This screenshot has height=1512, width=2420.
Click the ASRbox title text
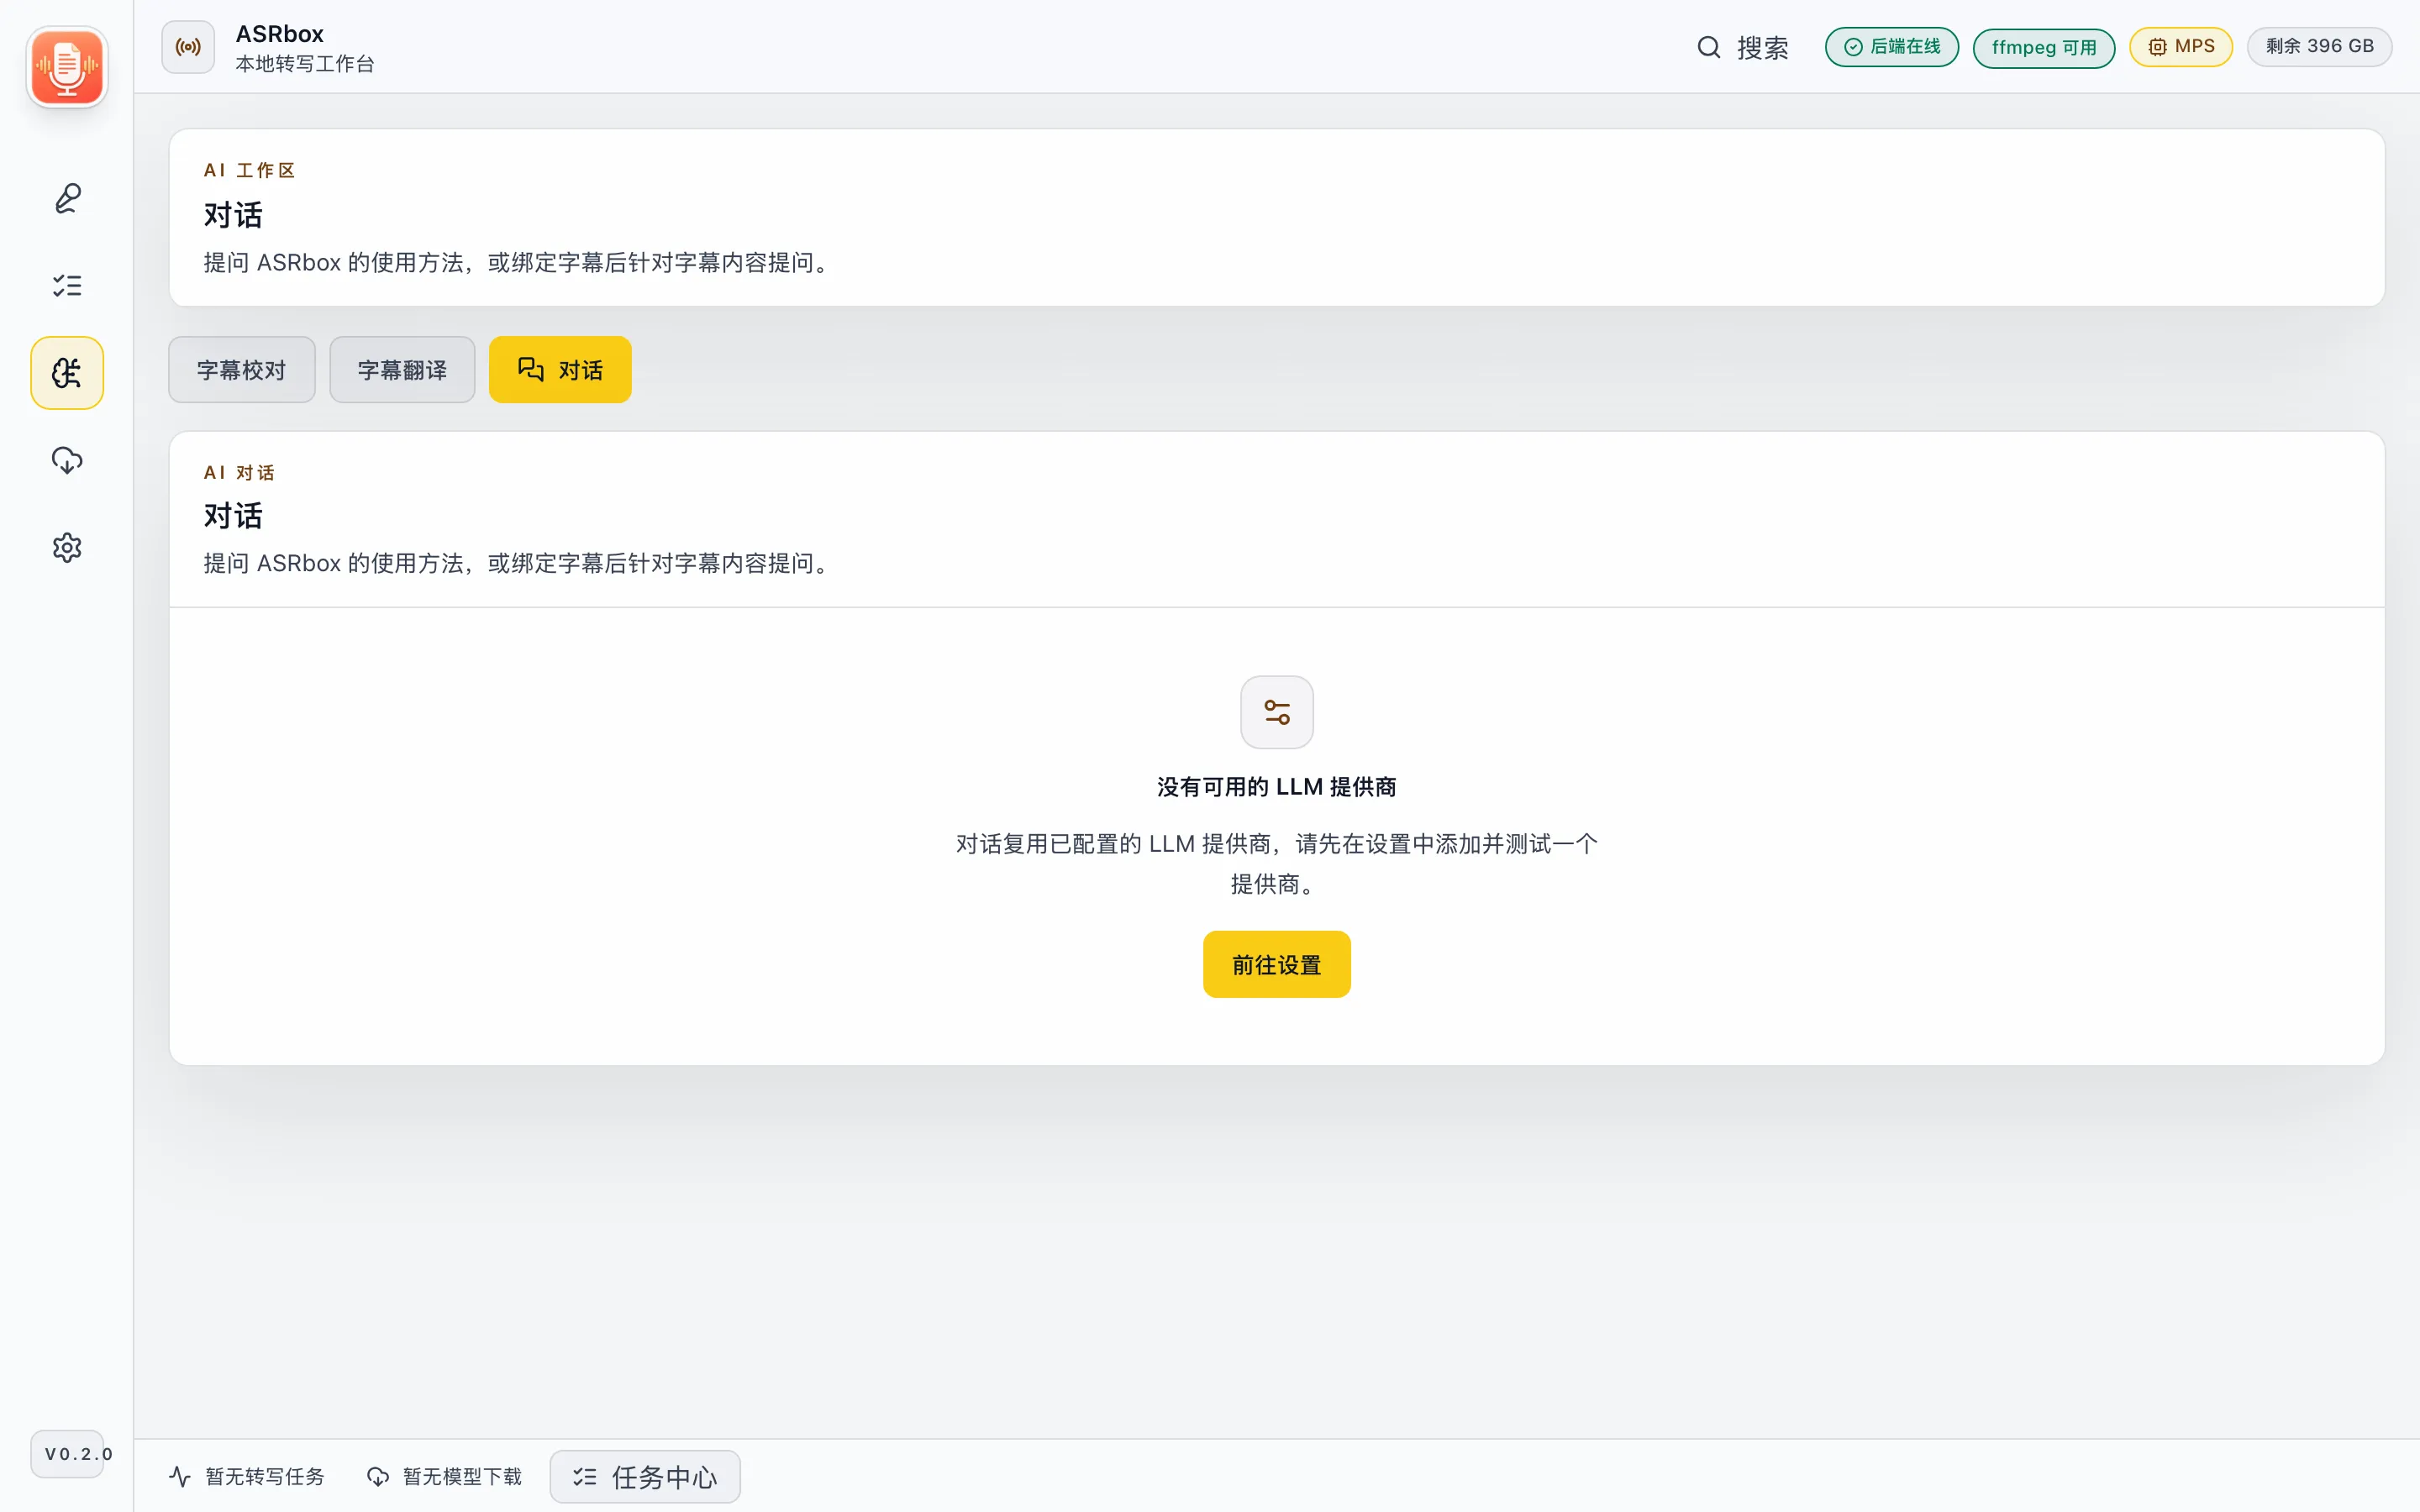pos(280,34)
